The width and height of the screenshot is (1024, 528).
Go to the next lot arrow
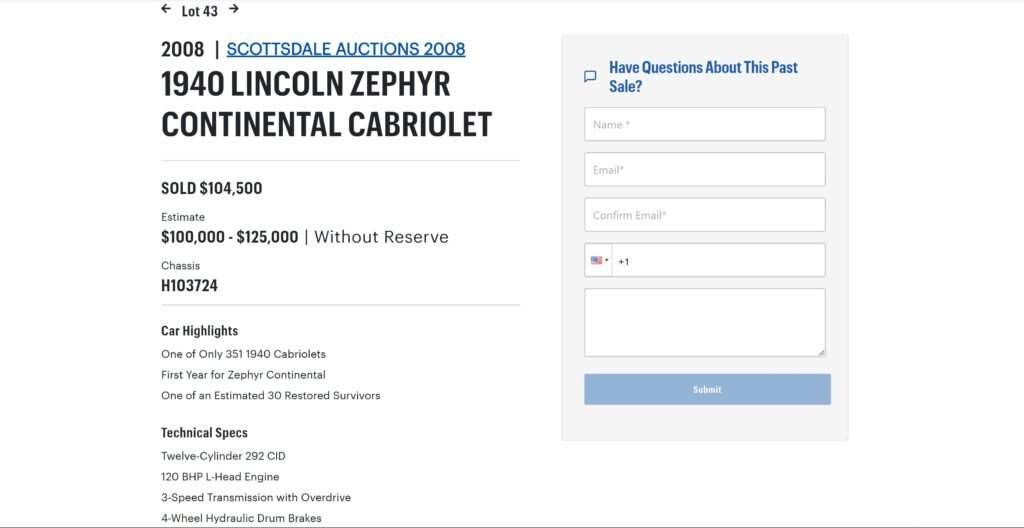(234, 9)
